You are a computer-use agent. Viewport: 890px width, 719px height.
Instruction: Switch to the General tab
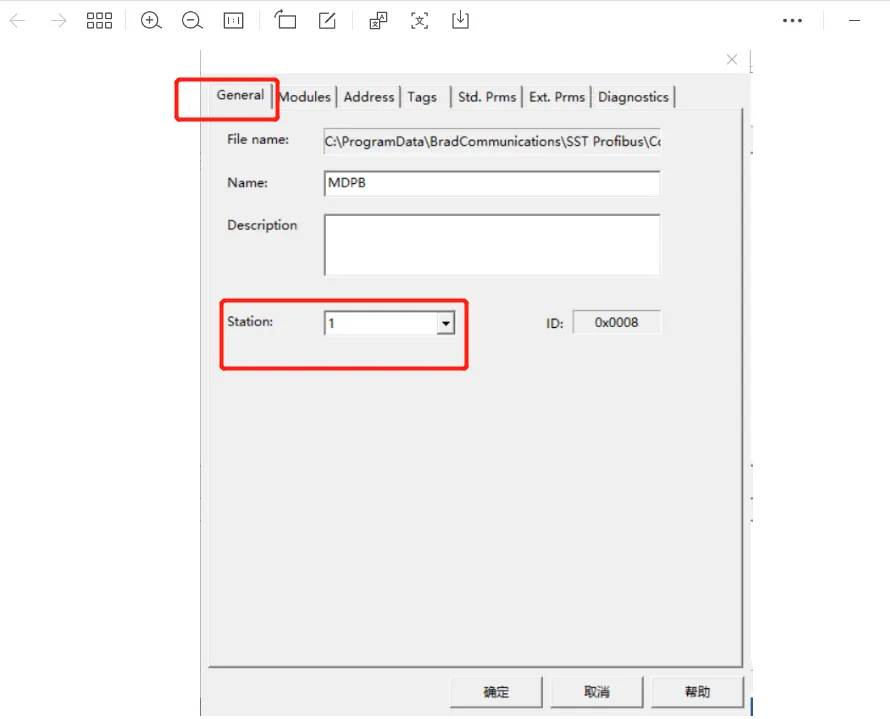click(240, 95)
